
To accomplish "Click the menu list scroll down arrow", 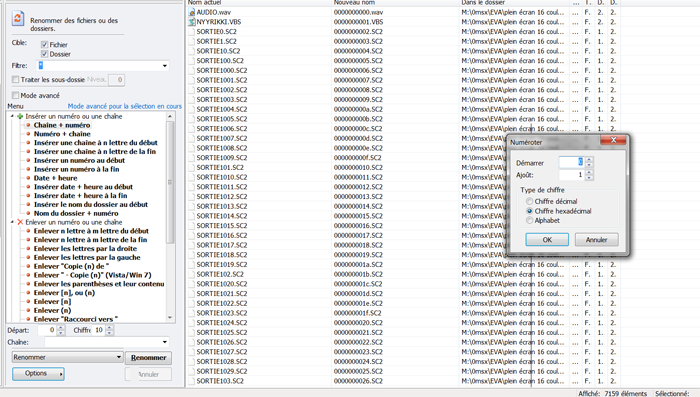I will [x=170, y=318].
